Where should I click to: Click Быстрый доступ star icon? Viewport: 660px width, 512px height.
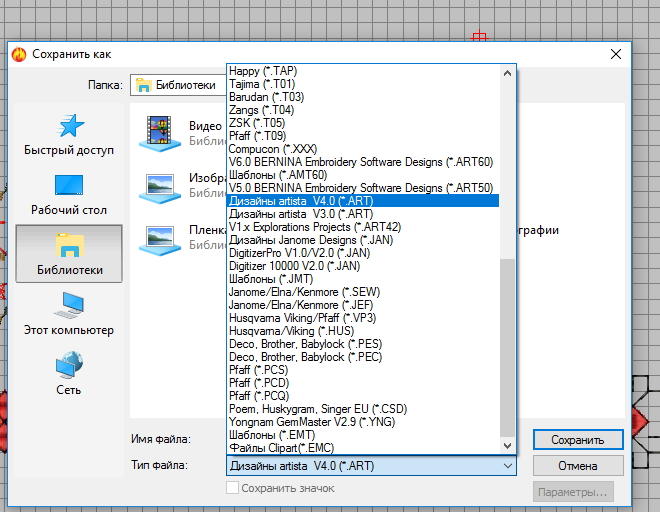coord(69,126)
